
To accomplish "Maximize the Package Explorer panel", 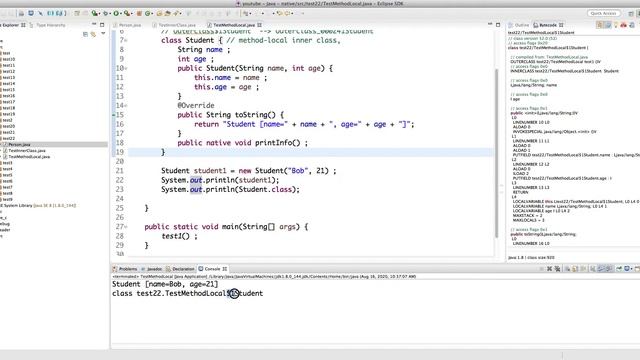I will [x=102, y=25].
